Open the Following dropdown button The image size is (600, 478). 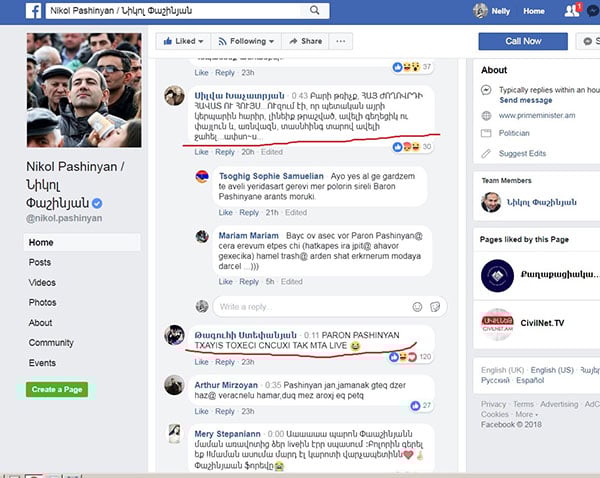[x=246, y=41]
